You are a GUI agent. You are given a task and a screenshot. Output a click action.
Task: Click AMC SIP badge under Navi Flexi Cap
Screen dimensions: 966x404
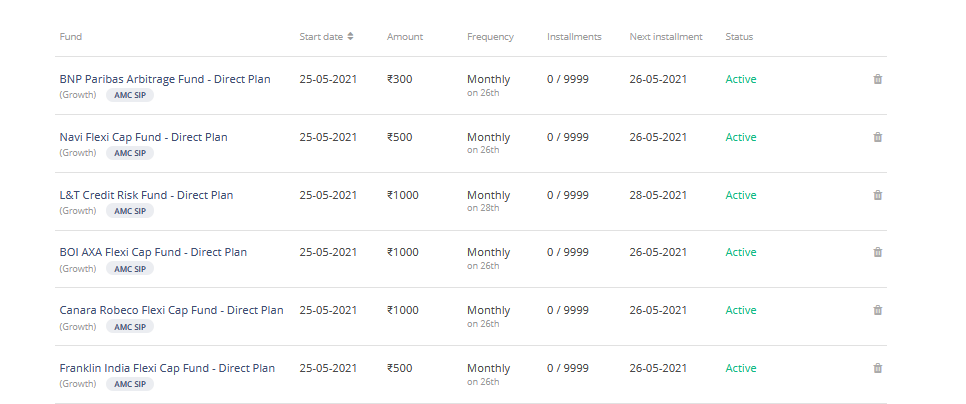coord(129,153)
